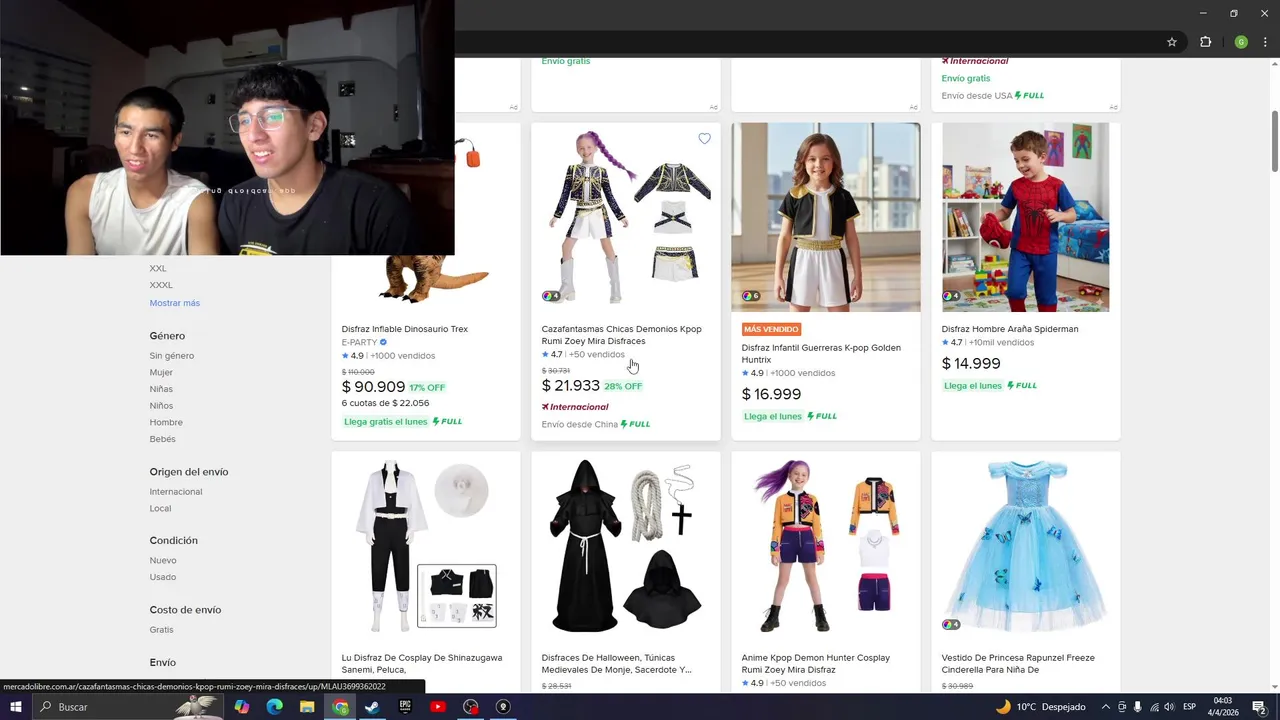Filter condition by Nuevo
The image size is (1280, 720).
163,560
